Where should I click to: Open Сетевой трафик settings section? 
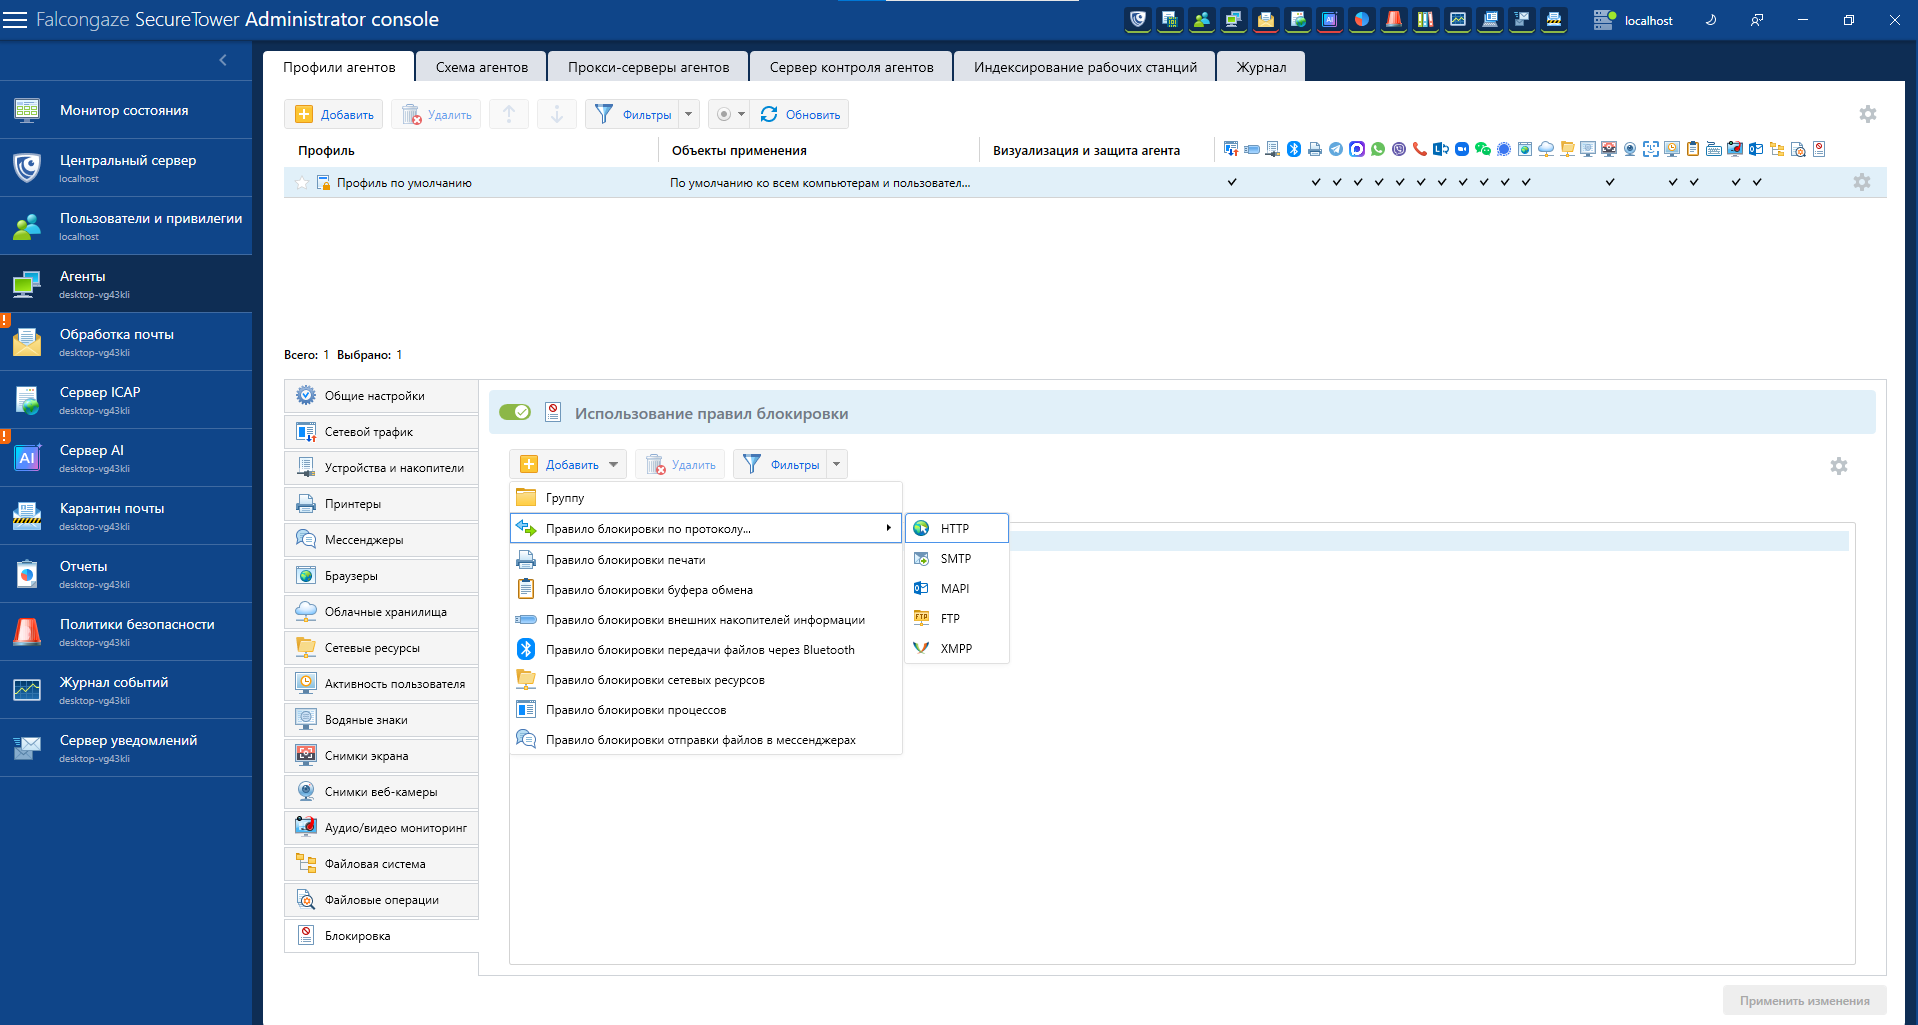point(381,432)
